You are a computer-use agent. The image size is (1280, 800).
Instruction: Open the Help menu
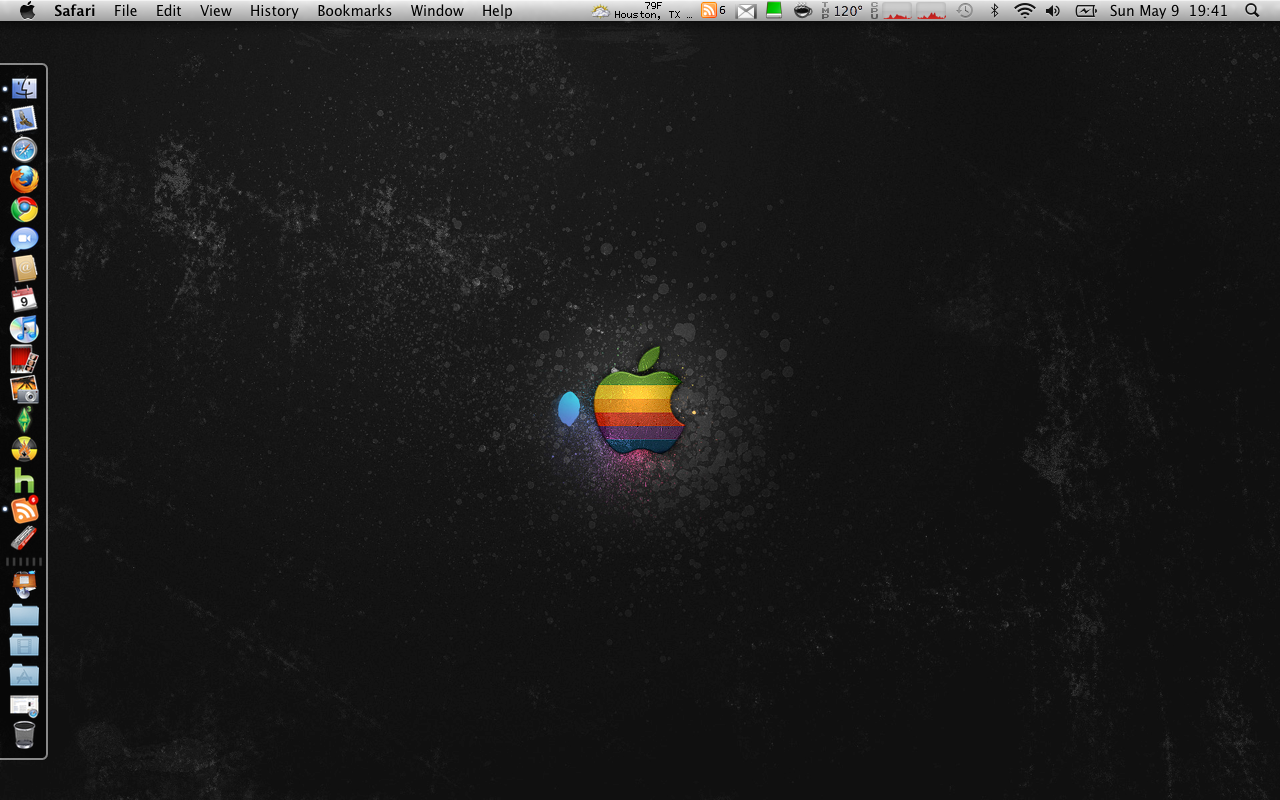click(497, 11)
